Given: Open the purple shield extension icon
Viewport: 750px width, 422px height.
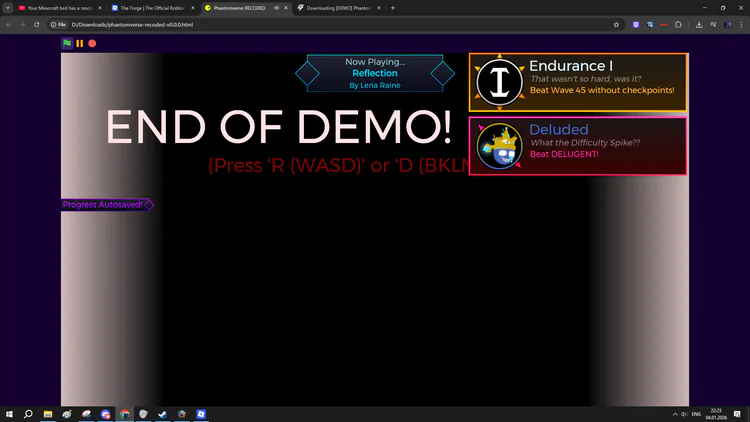Looking at the screenshot, I should click(636, 24).
